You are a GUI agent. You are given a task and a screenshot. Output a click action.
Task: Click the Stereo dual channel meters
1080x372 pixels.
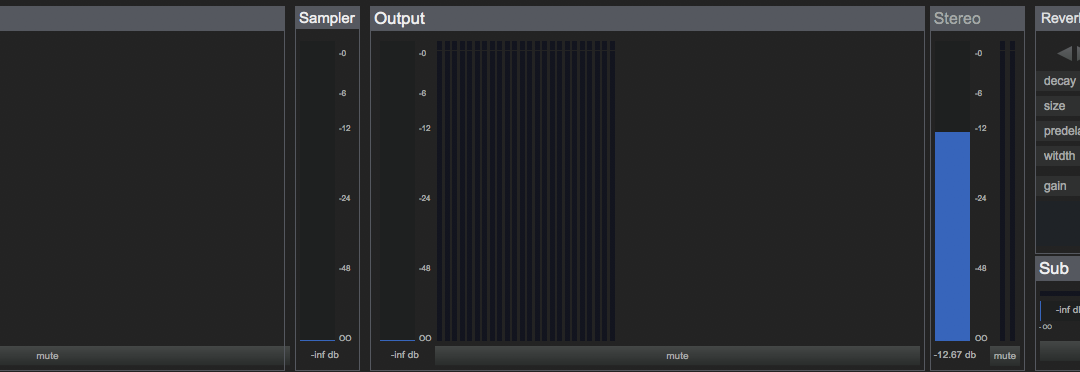click(x=1008, y=192)
